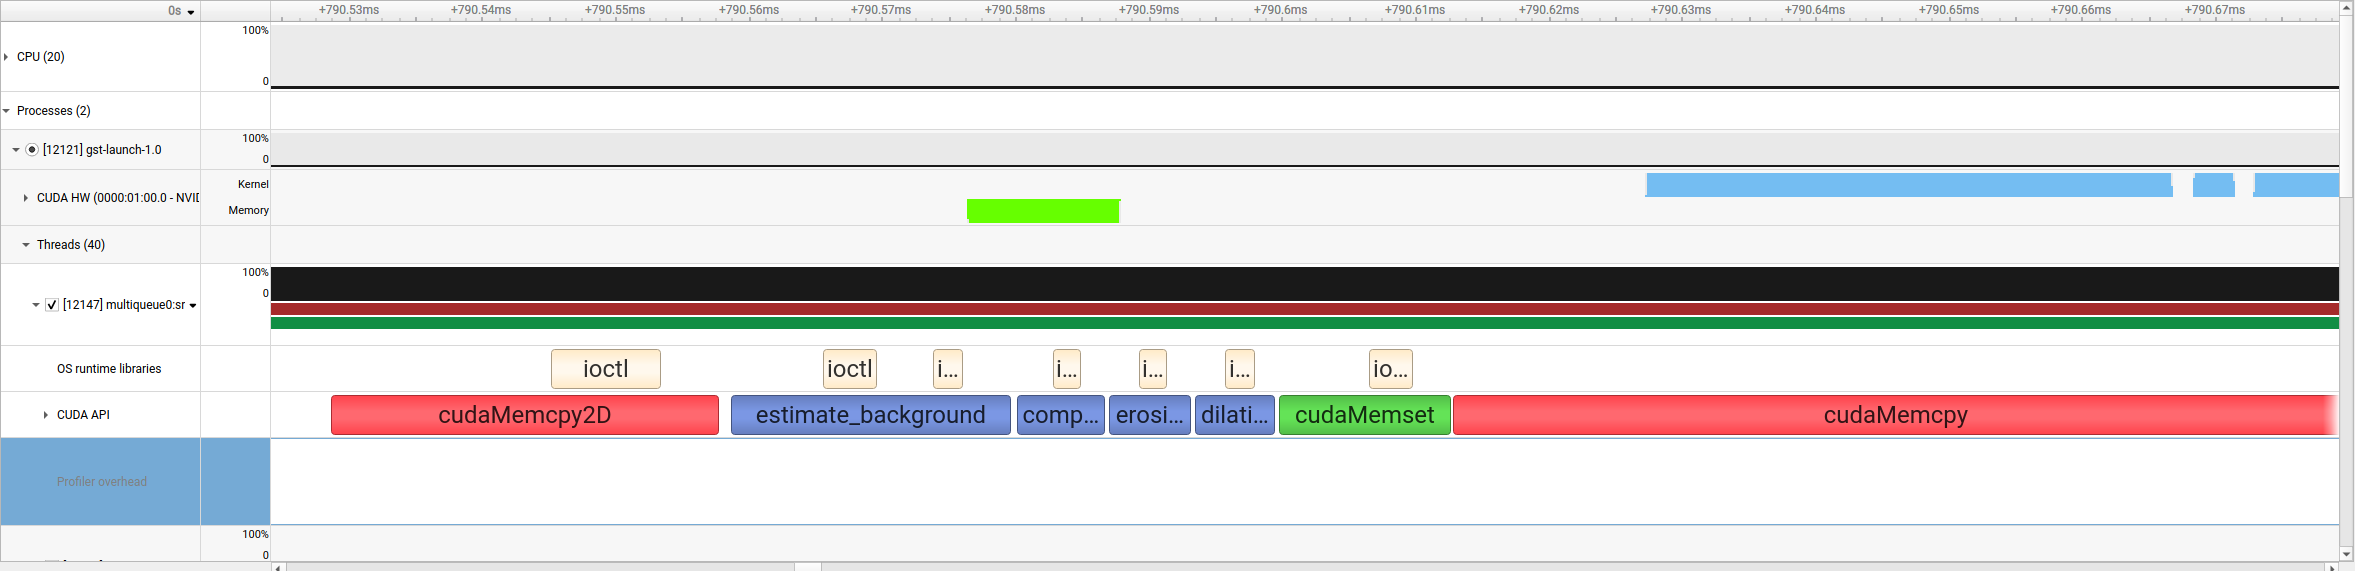Screen dimensions: 2355x571
Task: Open the multiqueue0:sr thread dropdown arrow
Action: [193, 306]
